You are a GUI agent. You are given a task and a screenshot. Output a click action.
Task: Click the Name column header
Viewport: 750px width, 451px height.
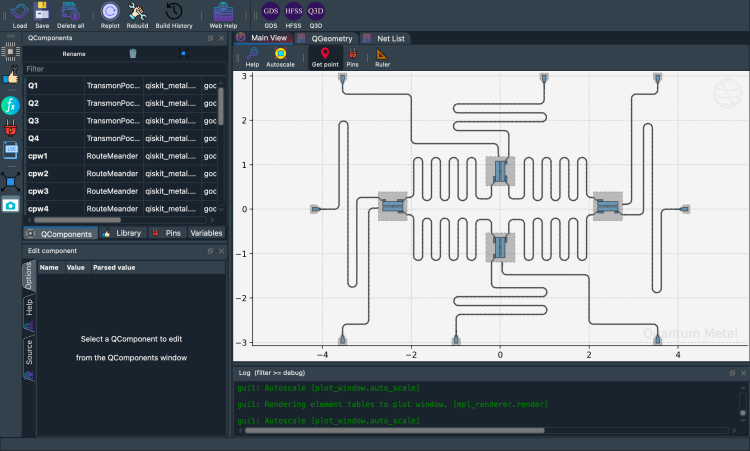tap(49, 267)
